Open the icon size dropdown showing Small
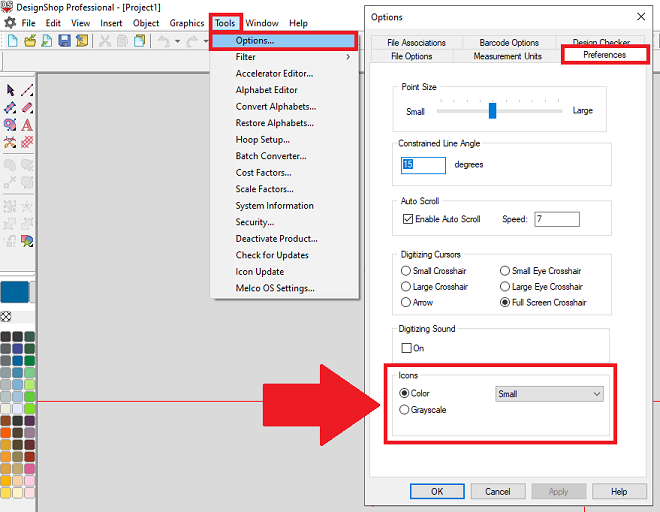The image size is (660, 512). 549,394
